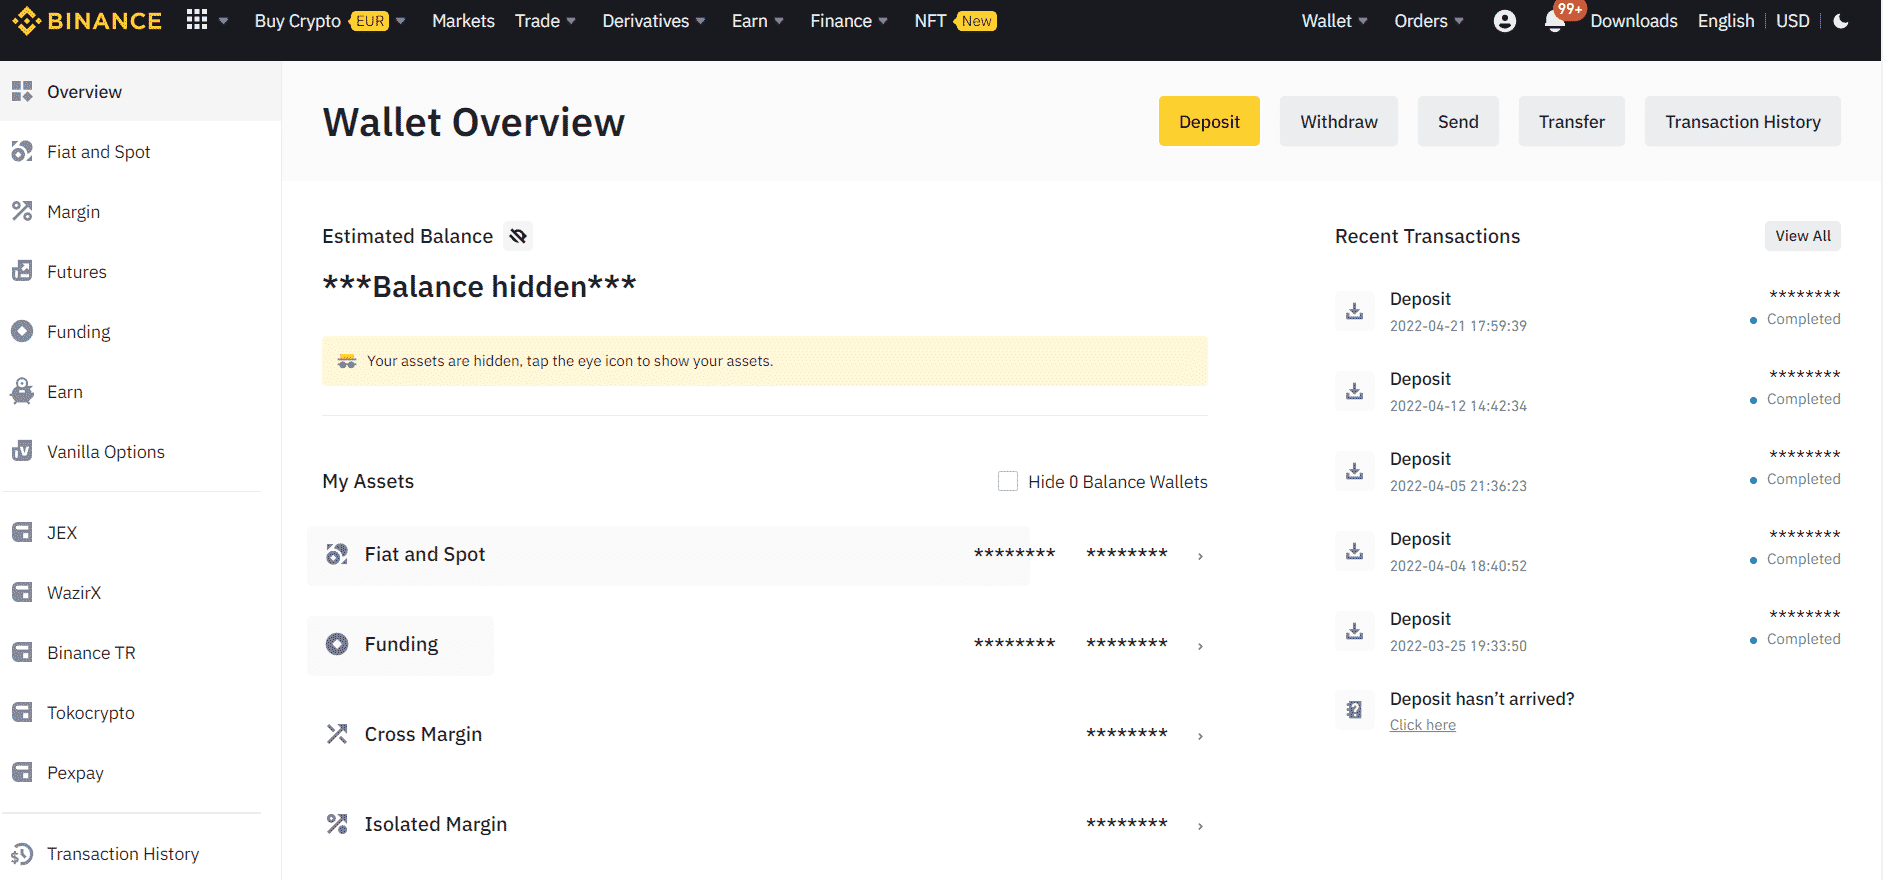Click the Withdraw button

(x=1339, y=121)
